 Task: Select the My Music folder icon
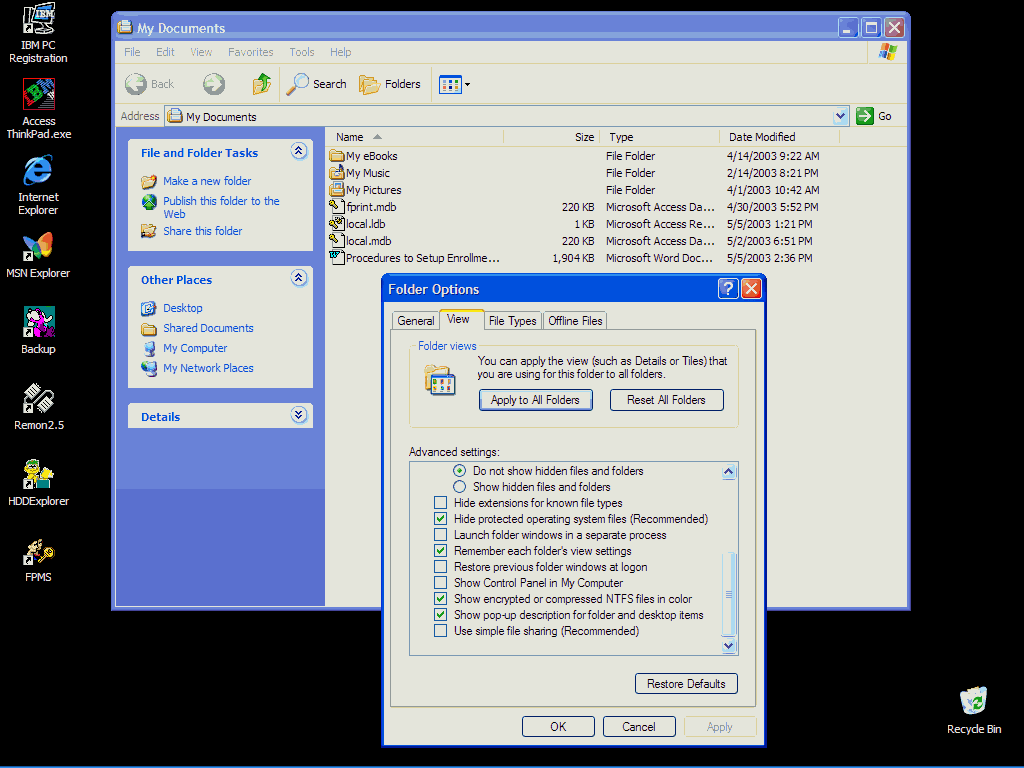pos(337,172)
